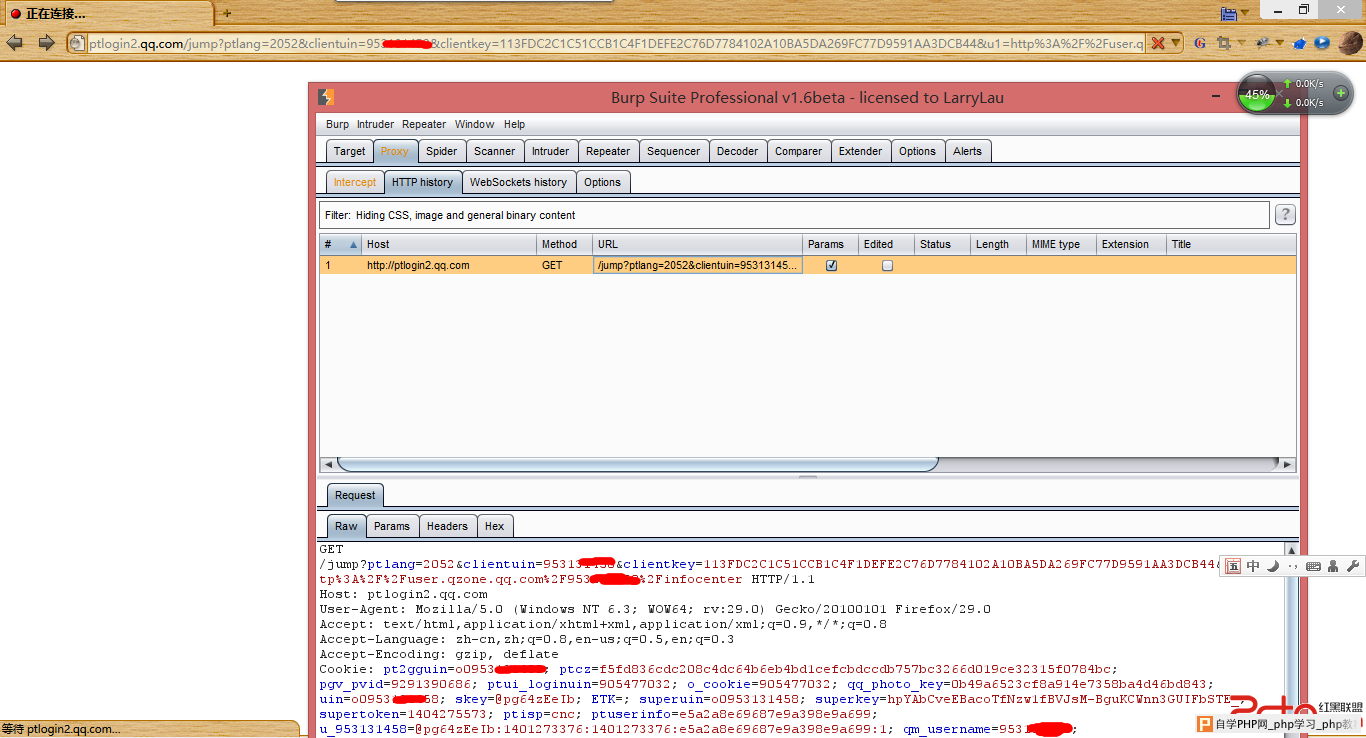The height and width of the screenshot is (738, 1366).
Task: Click the 45% memory ball on floating widget
Action: 1258,94
